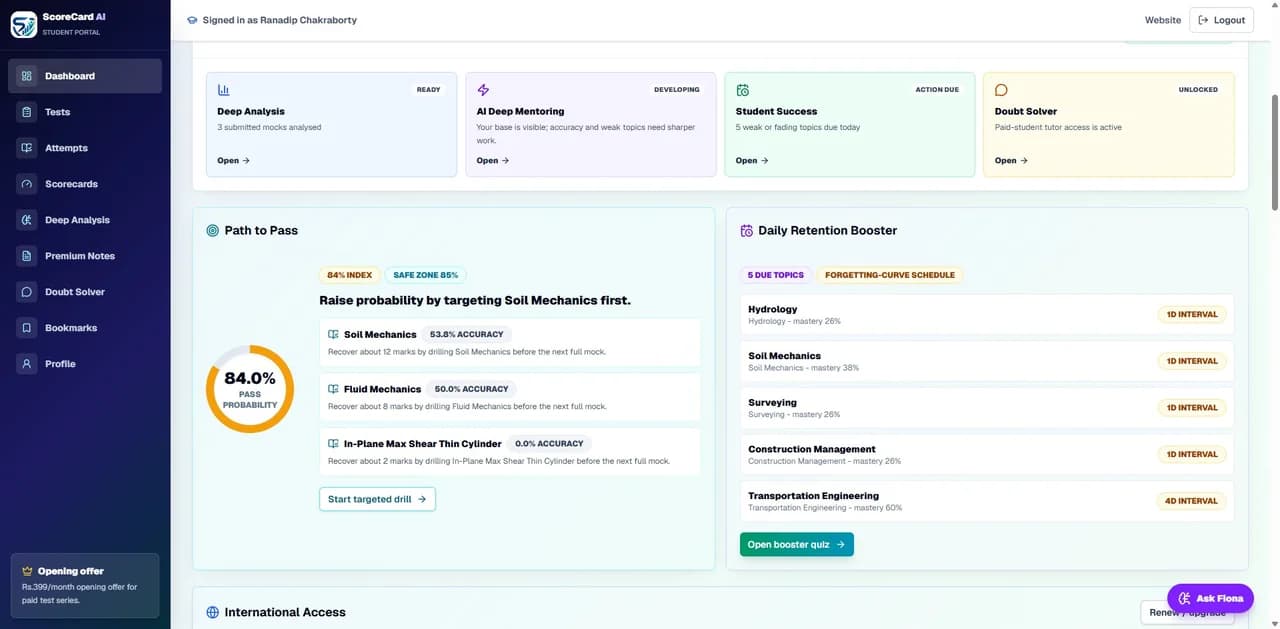This screenshot has width=1280, height=629.
Task: Click the Fluid Mechanics 50.0% accuracy row
Action: tap(510, 397)
